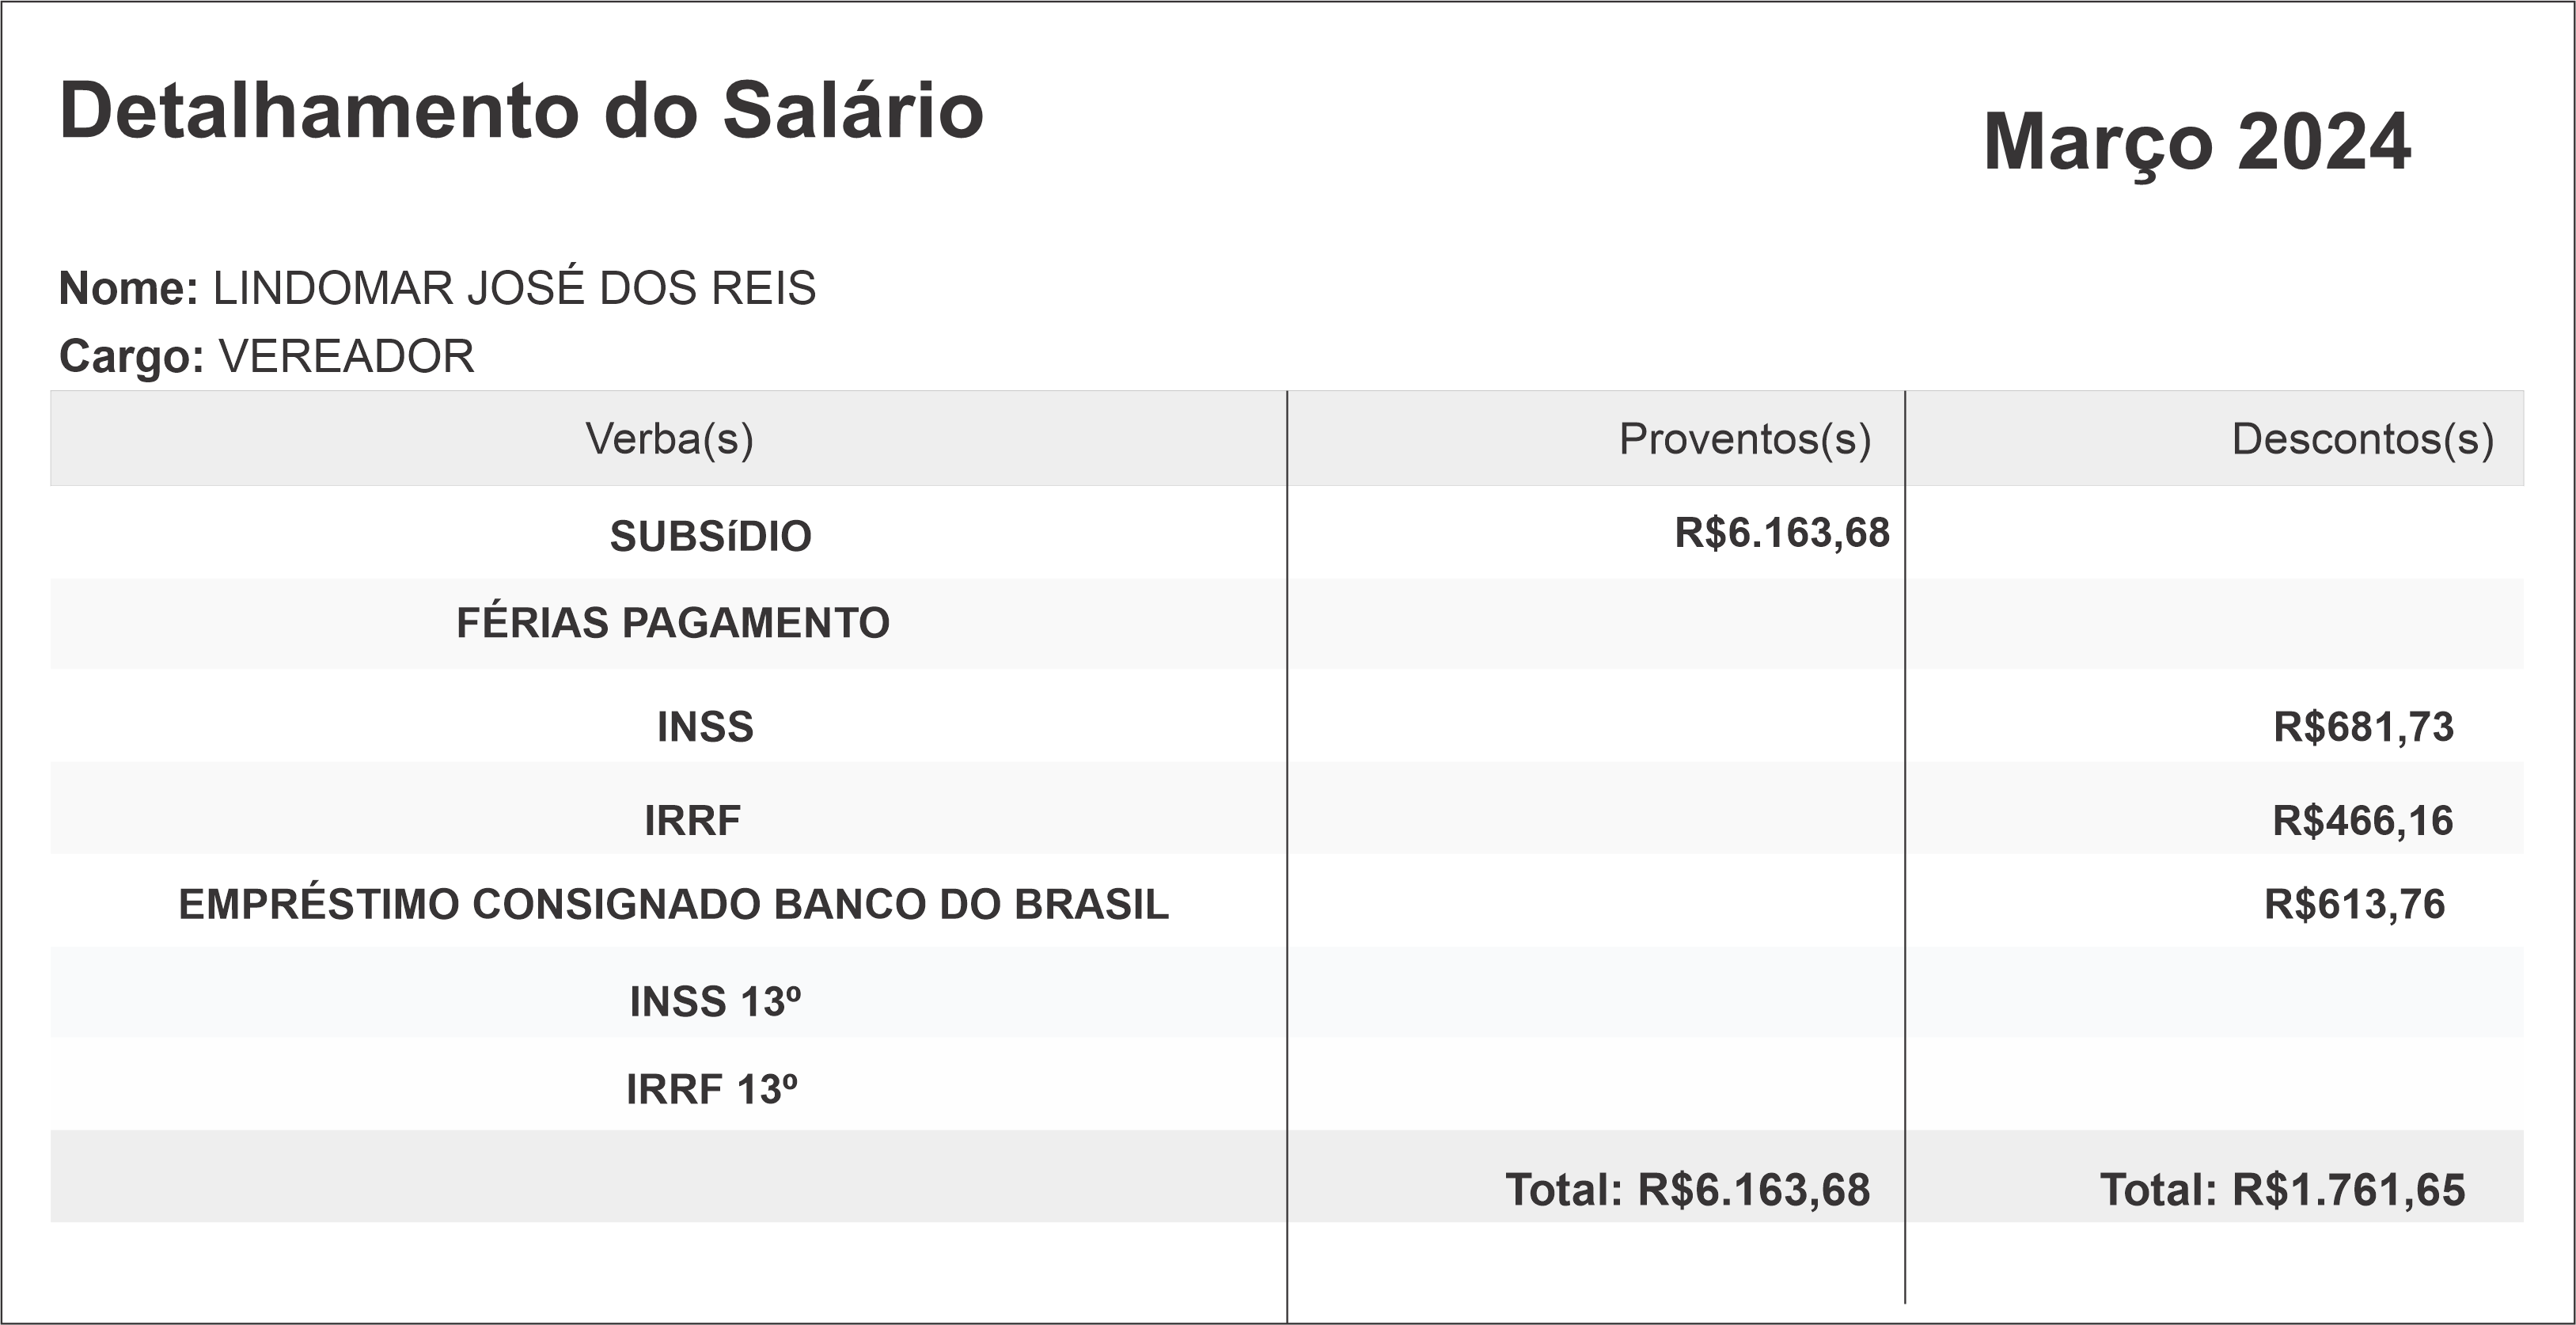Click the Verba(s) column header
Screen dimensions: 2576x1325
(x=669, y=439)
